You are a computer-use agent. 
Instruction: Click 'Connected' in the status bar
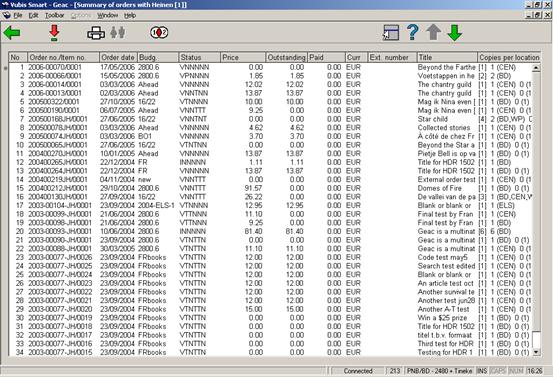tap(358, 371)
